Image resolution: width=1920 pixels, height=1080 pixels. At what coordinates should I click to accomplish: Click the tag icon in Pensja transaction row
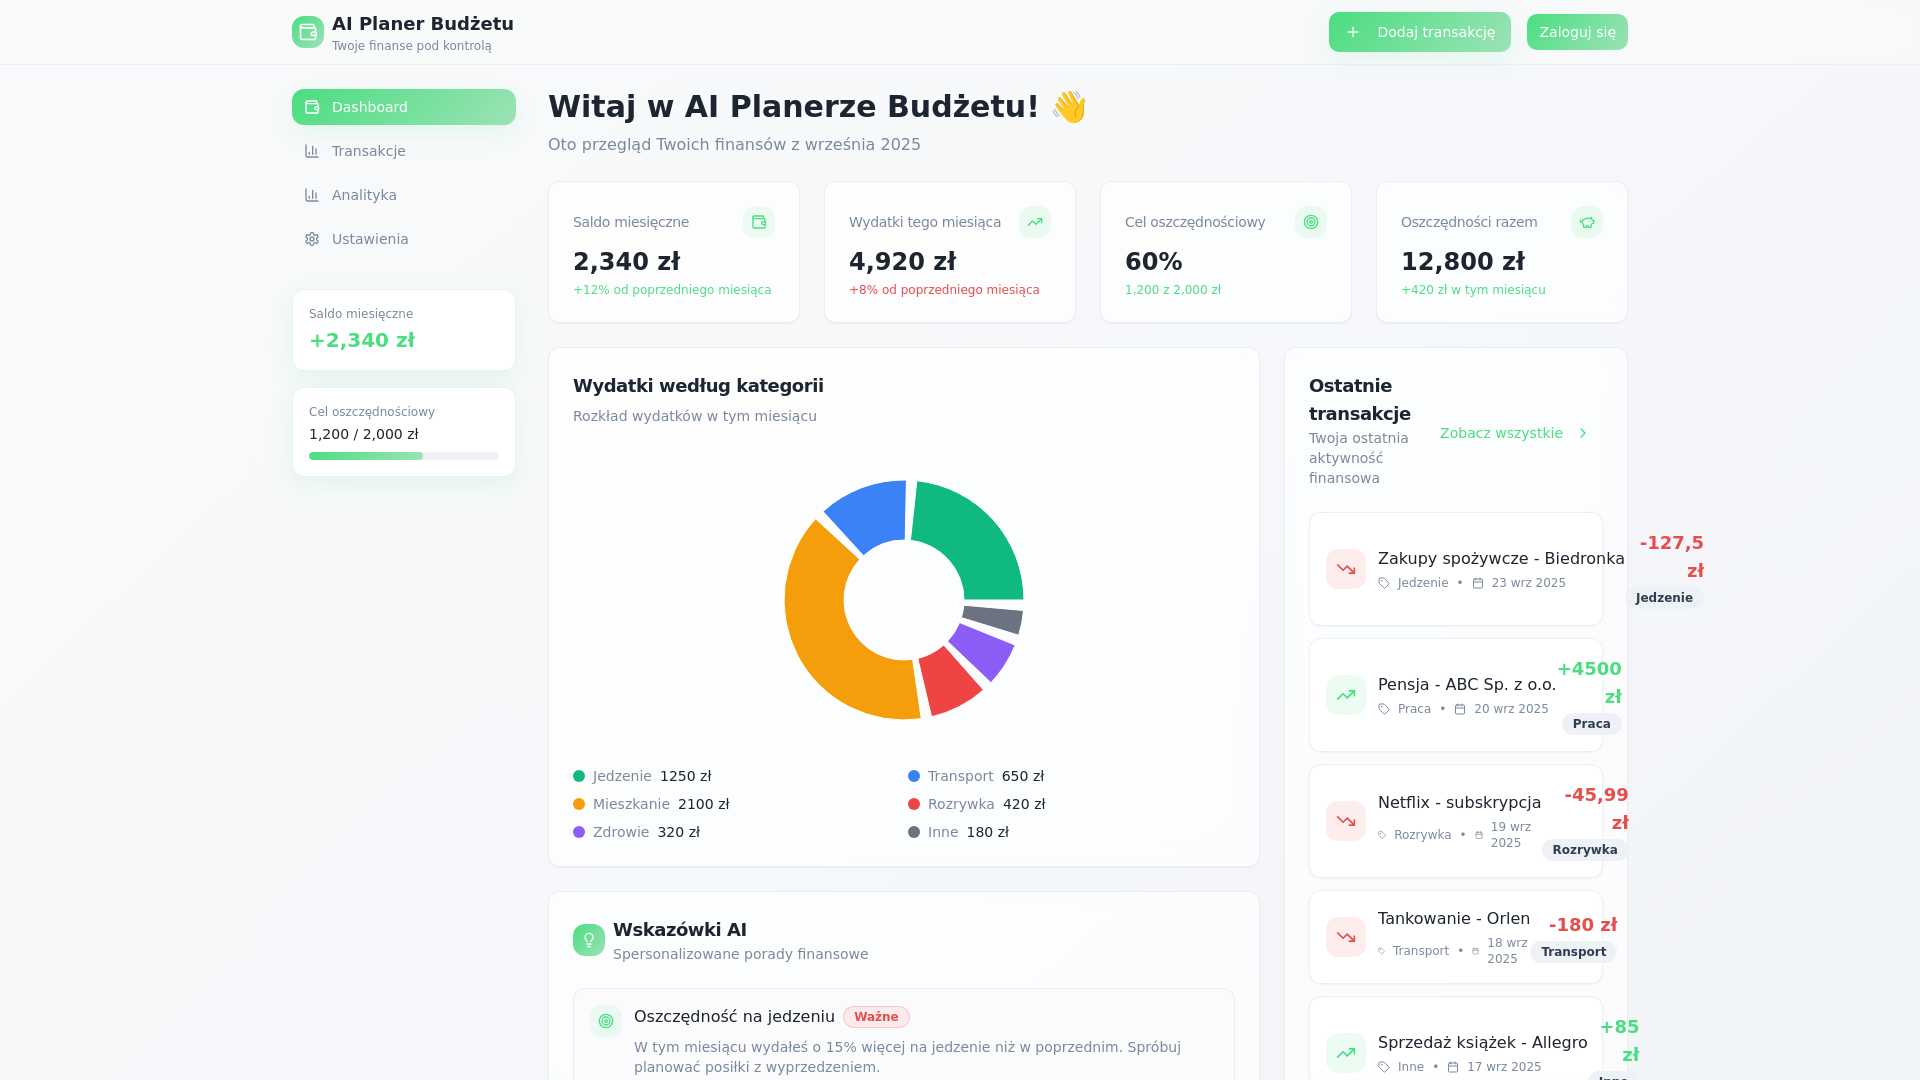(x=1384, y=709)
